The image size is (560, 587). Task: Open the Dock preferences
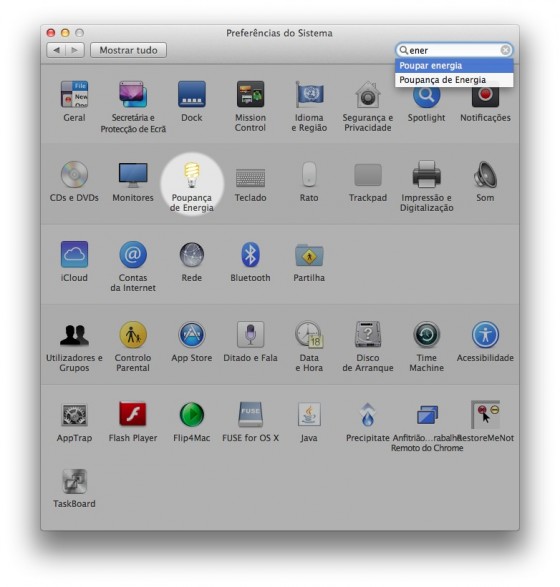tap(192, 94)
